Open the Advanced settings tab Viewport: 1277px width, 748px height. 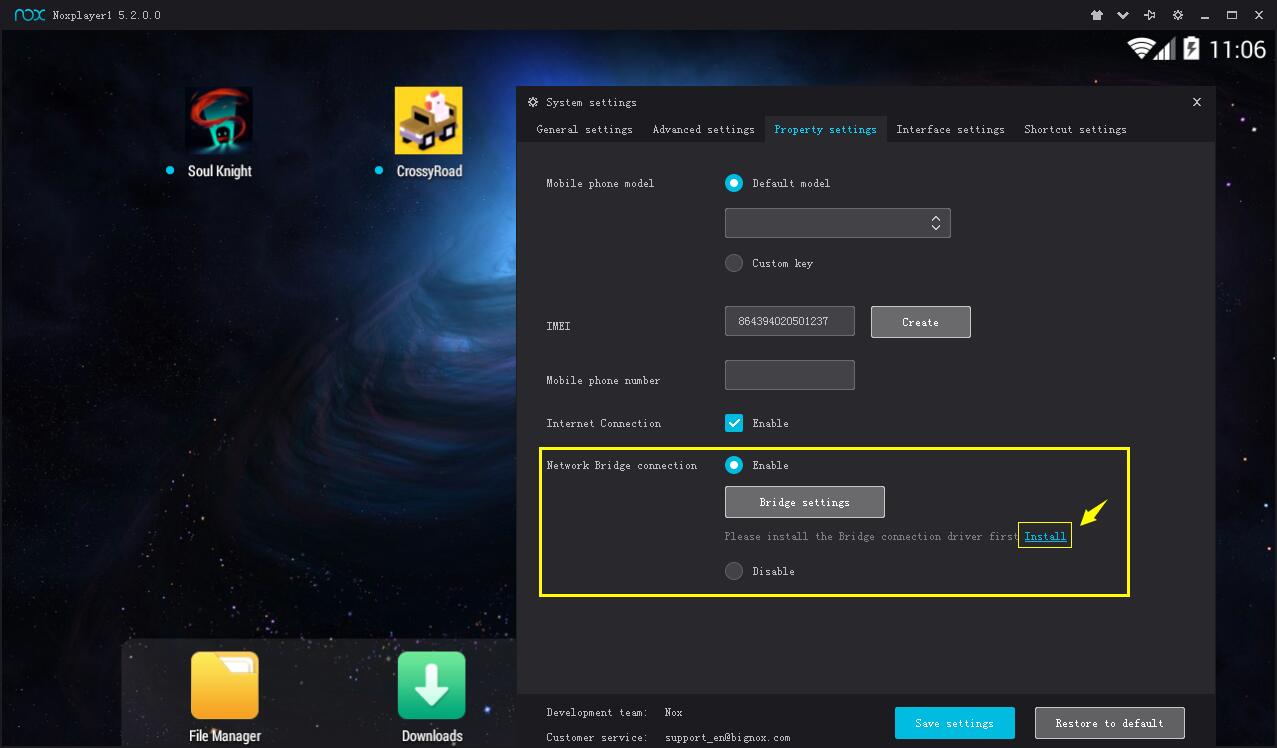pos(703,129)
